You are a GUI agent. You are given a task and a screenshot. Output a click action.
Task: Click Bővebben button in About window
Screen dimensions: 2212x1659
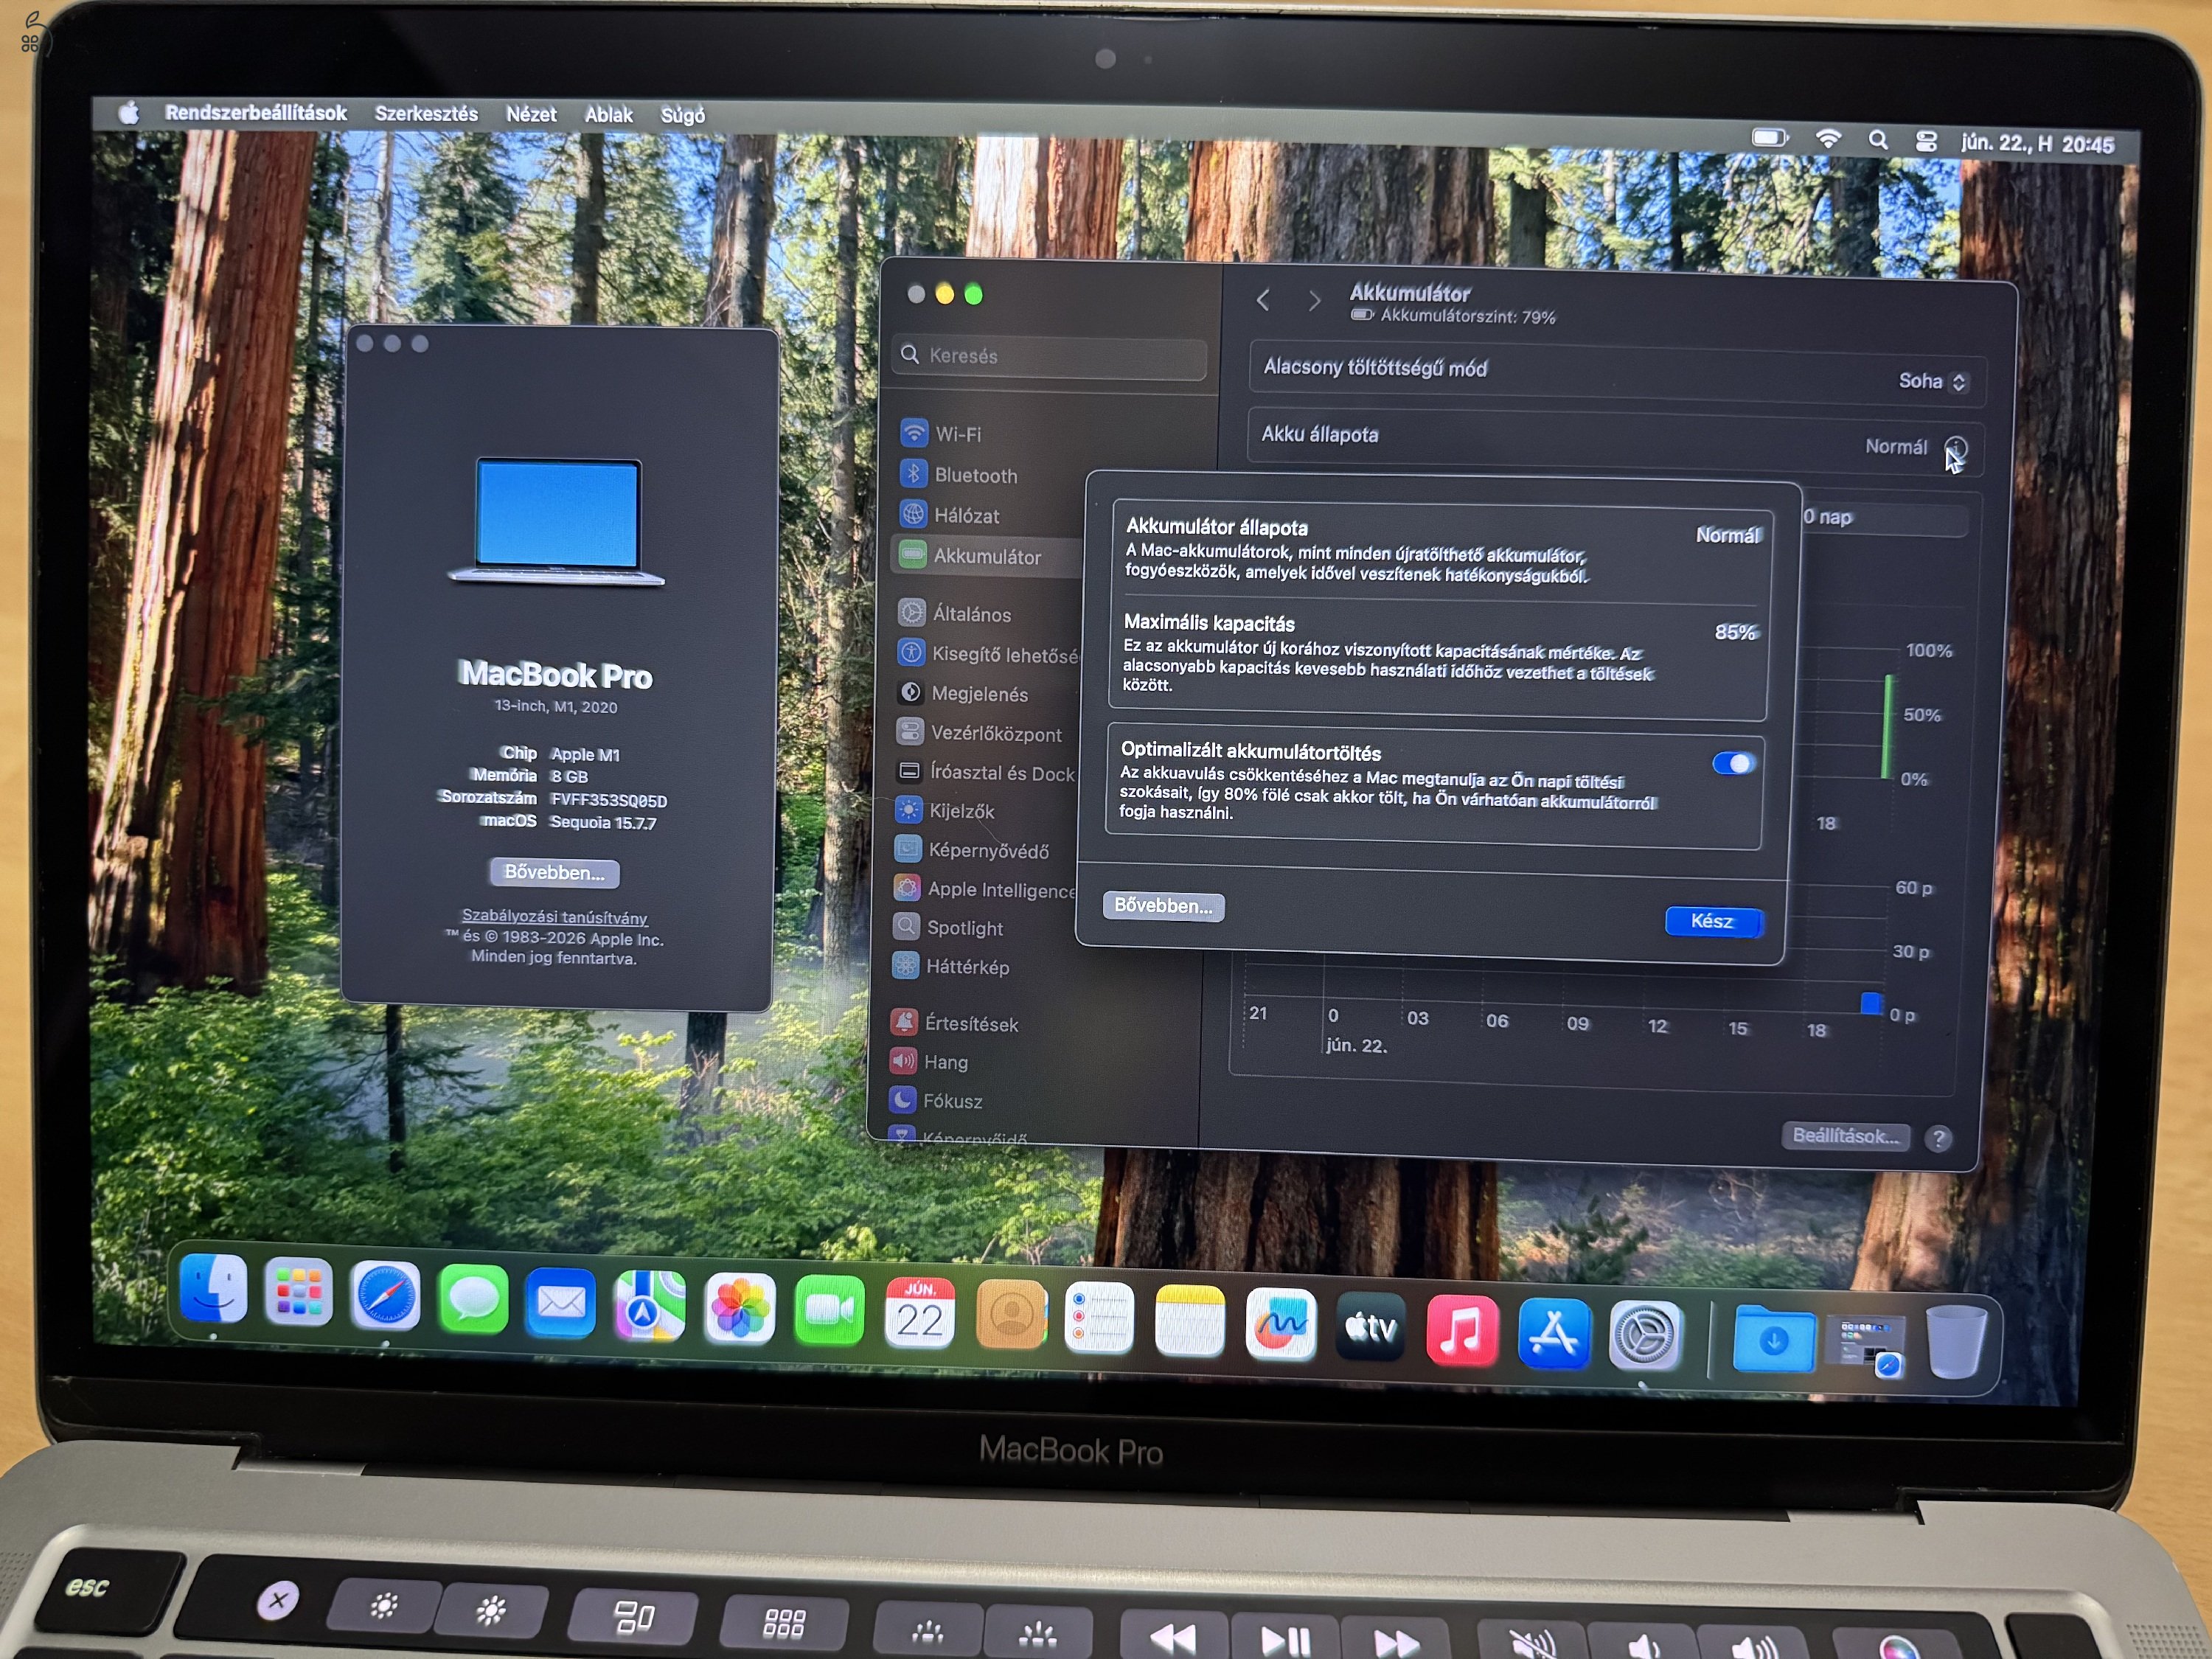[x=555, y=872]
